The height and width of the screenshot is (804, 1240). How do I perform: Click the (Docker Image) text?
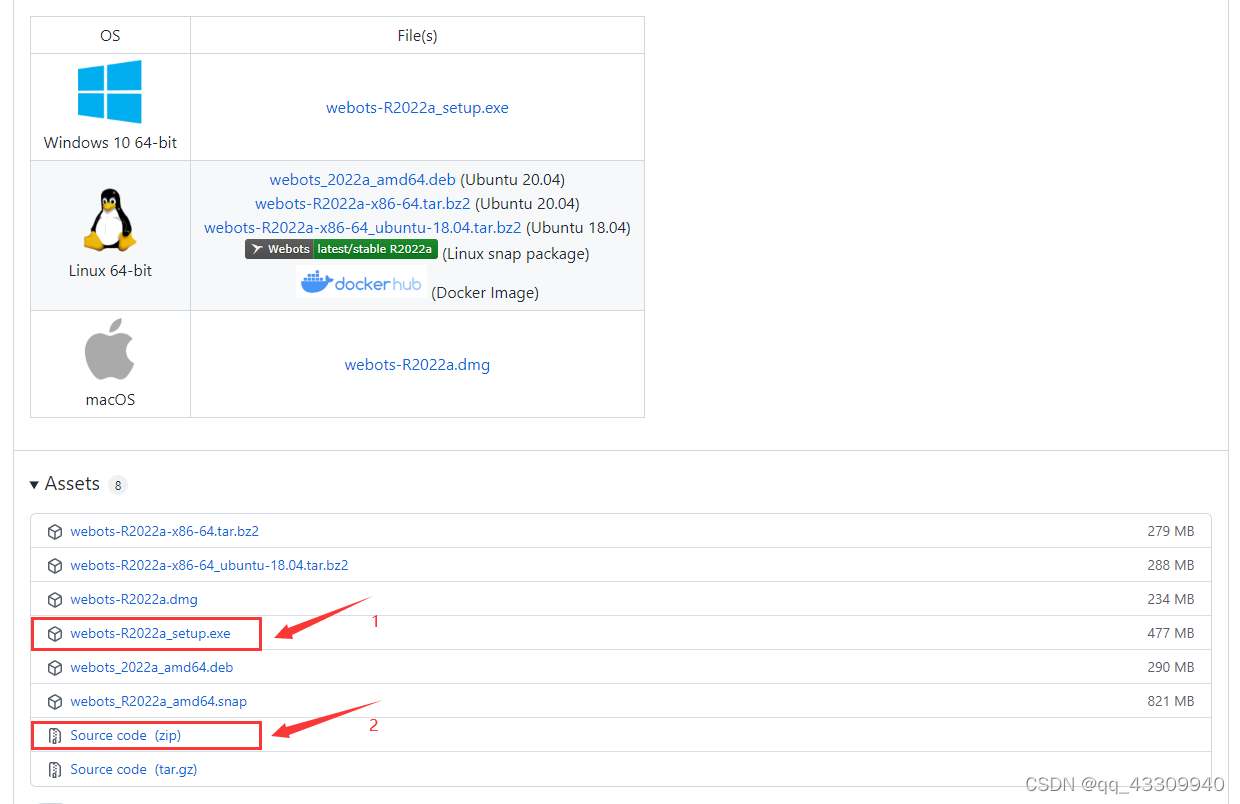tap(485, 293)
